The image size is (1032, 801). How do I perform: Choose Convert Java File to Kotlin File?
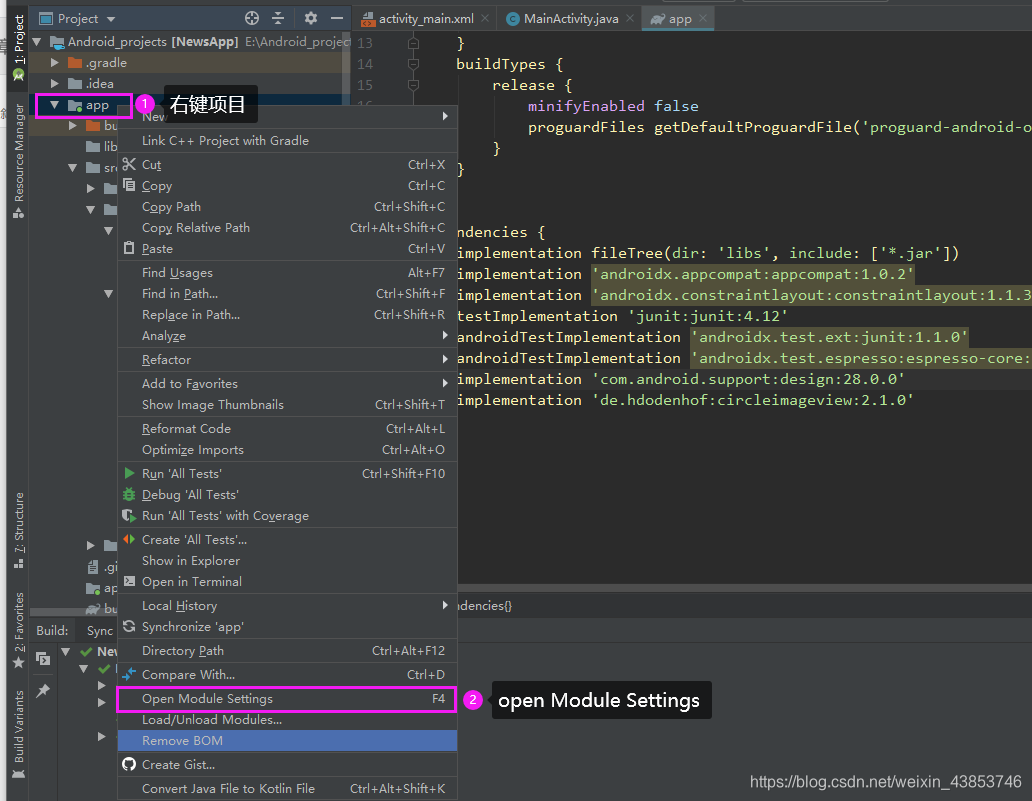click(x=287, y=788)
